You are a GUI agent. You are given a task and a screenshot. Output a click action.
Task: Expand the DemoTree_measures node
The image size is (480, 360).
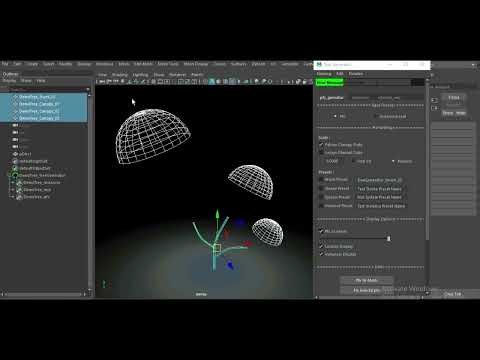click(13, 183)
